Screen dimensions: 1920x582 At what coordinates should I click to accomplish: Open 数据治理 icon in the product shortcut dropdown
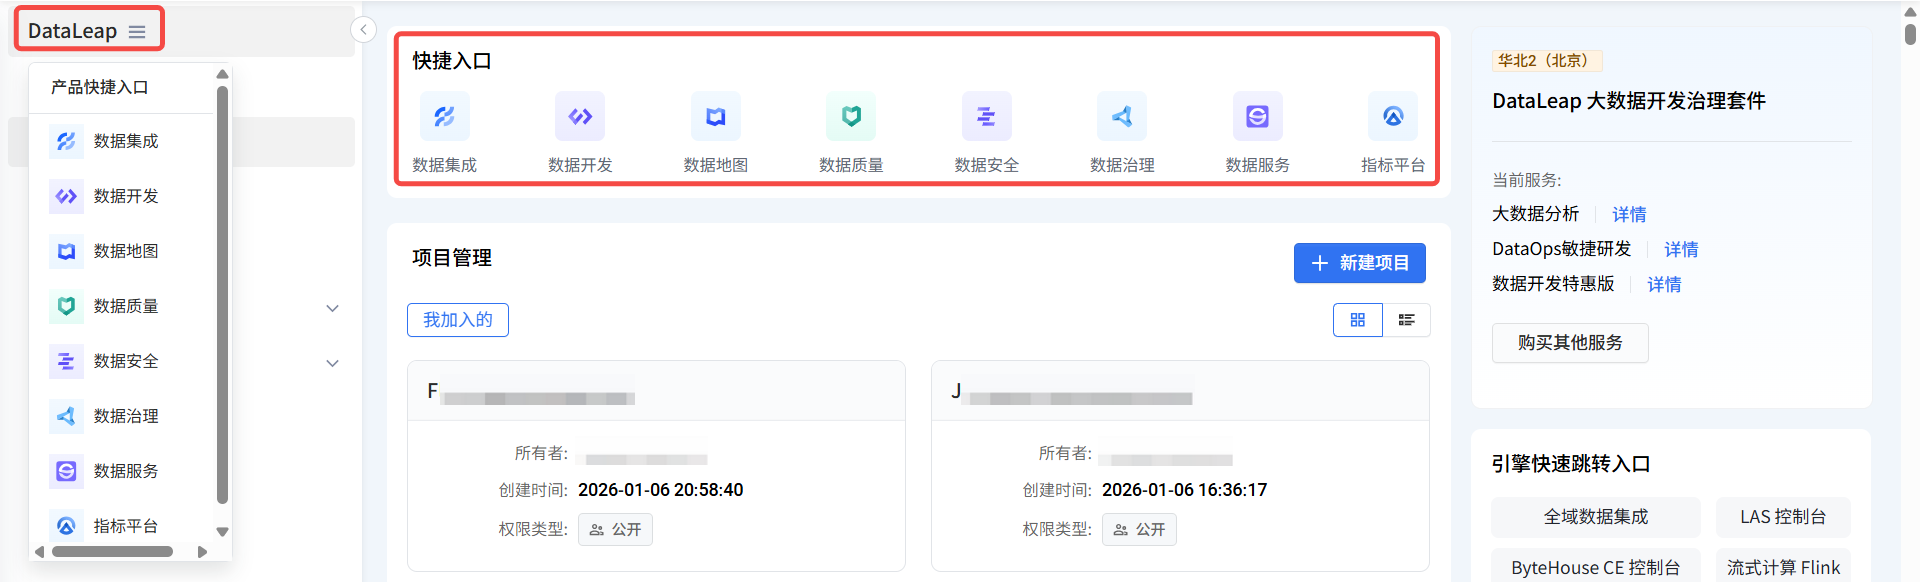[66, 416]
